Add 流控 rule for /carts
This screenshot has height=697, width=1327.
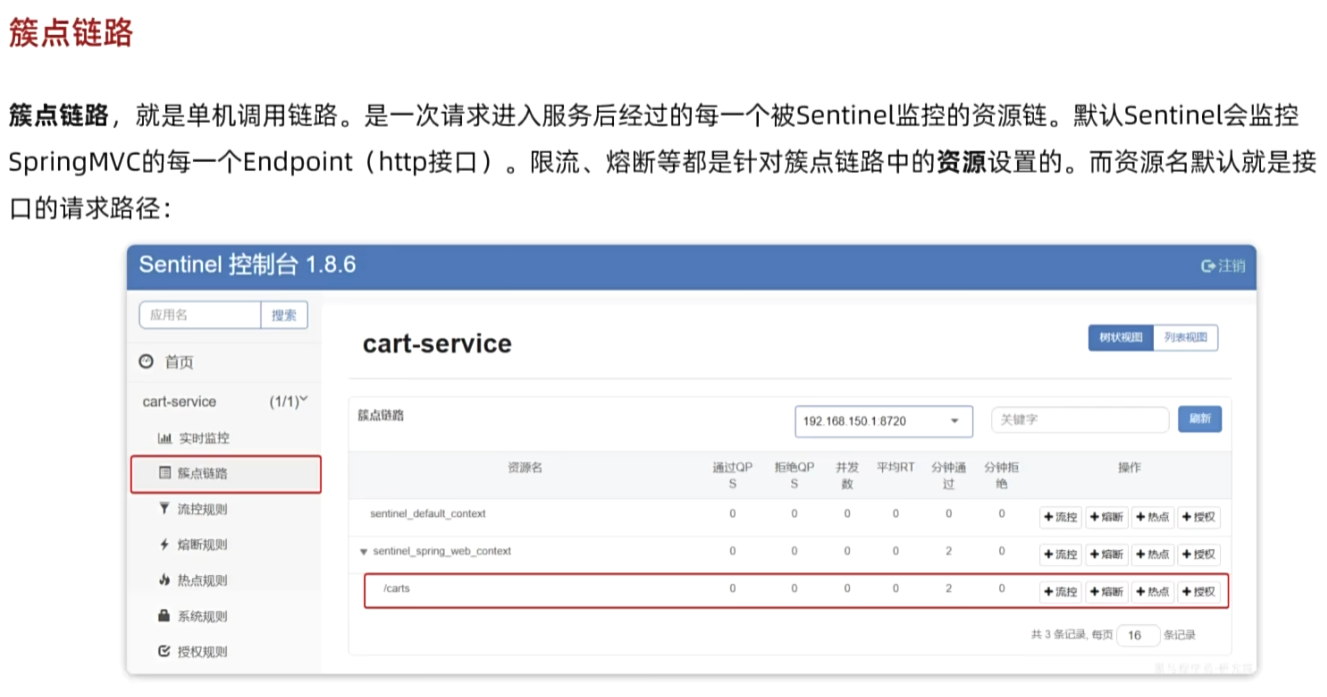tap(1060, 592)
